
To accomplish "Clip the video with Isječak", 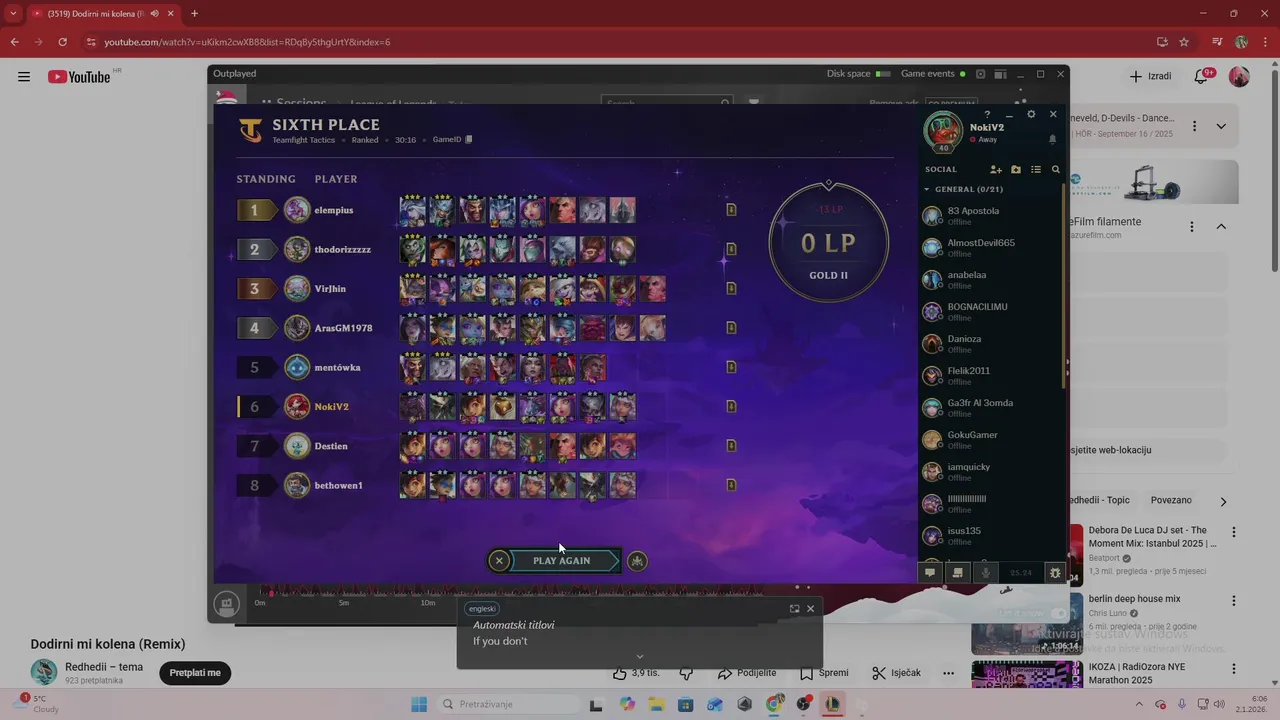I will pyautogui.click(x=896, y=673).
